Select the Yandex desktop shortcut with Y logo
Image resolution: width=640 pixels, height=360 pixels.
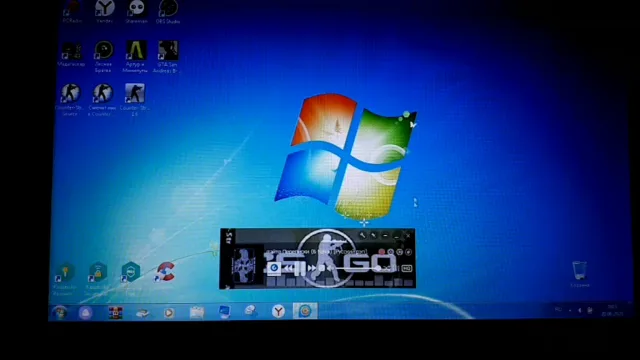[104, 11]
